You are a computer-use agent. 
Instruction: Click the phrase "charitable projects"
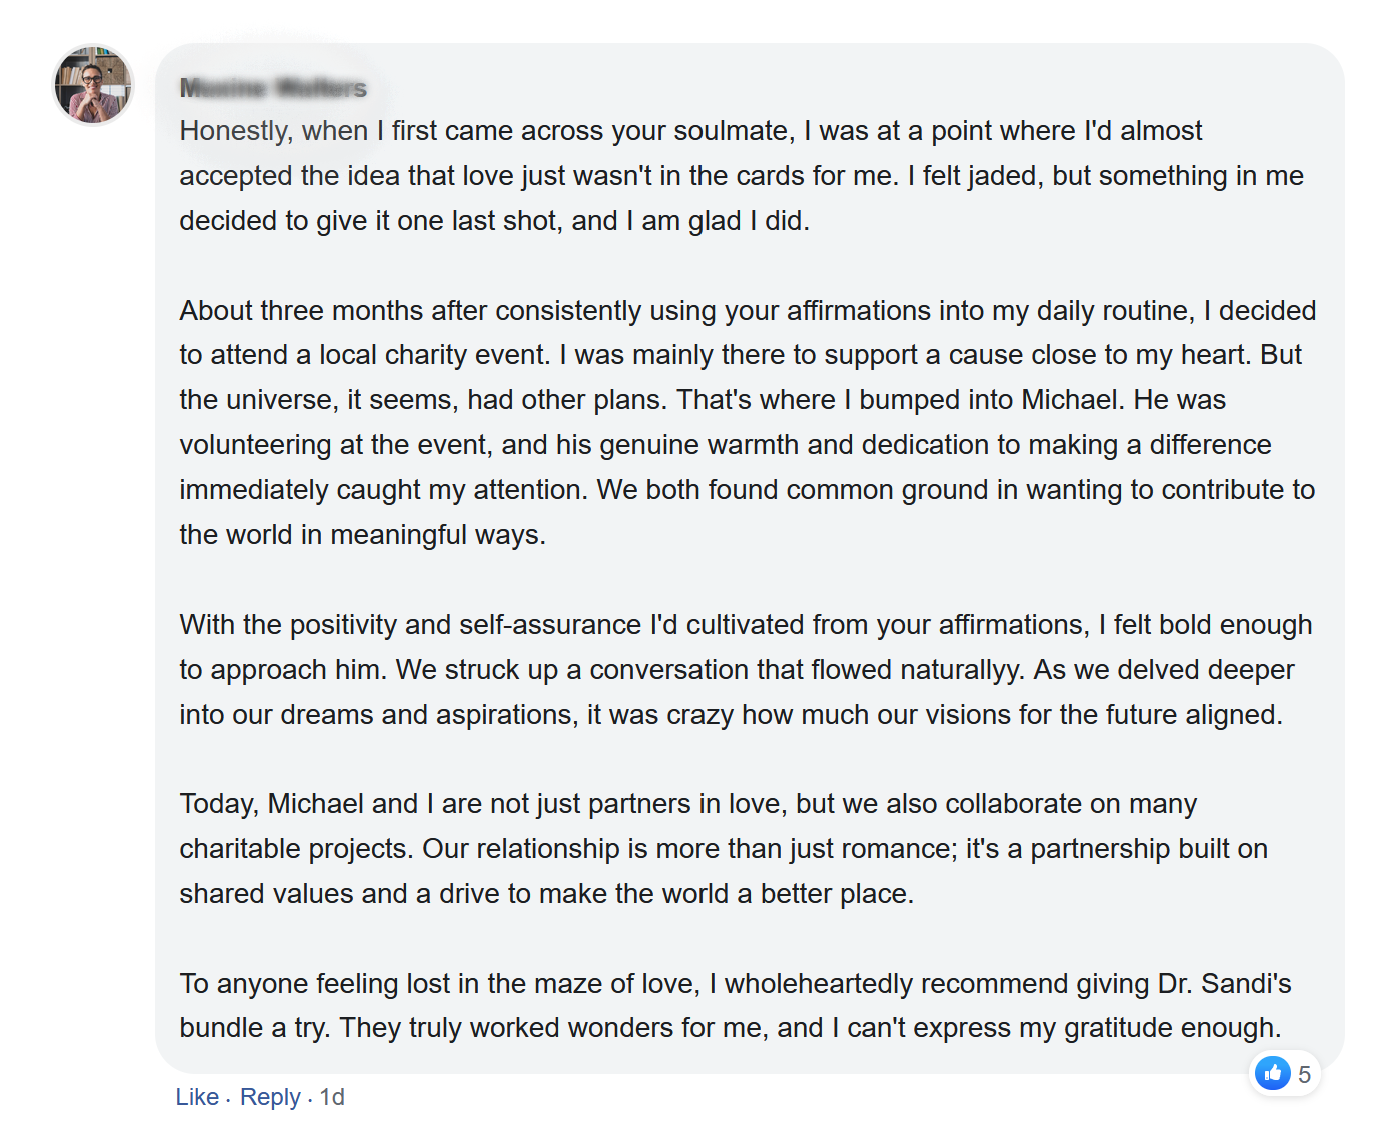[295, 849]
